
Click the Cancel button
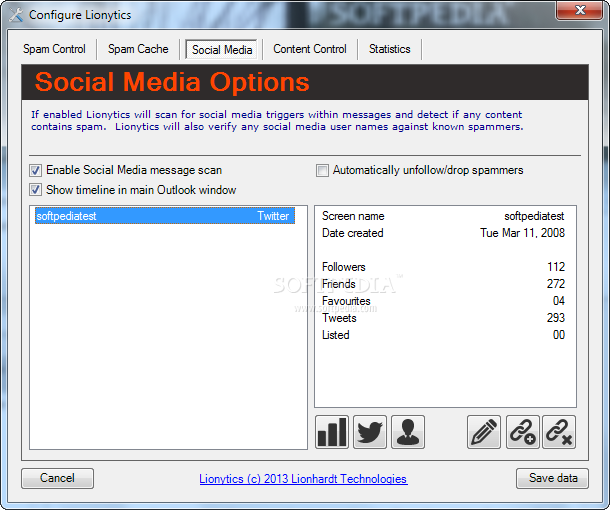click(x=57, y=478)
